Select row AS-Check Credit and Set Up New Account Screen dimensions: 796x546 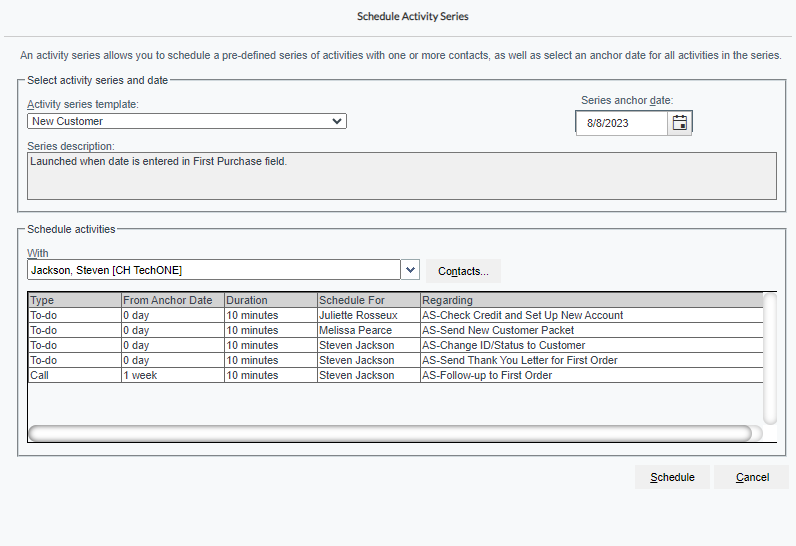coord(395,315)
